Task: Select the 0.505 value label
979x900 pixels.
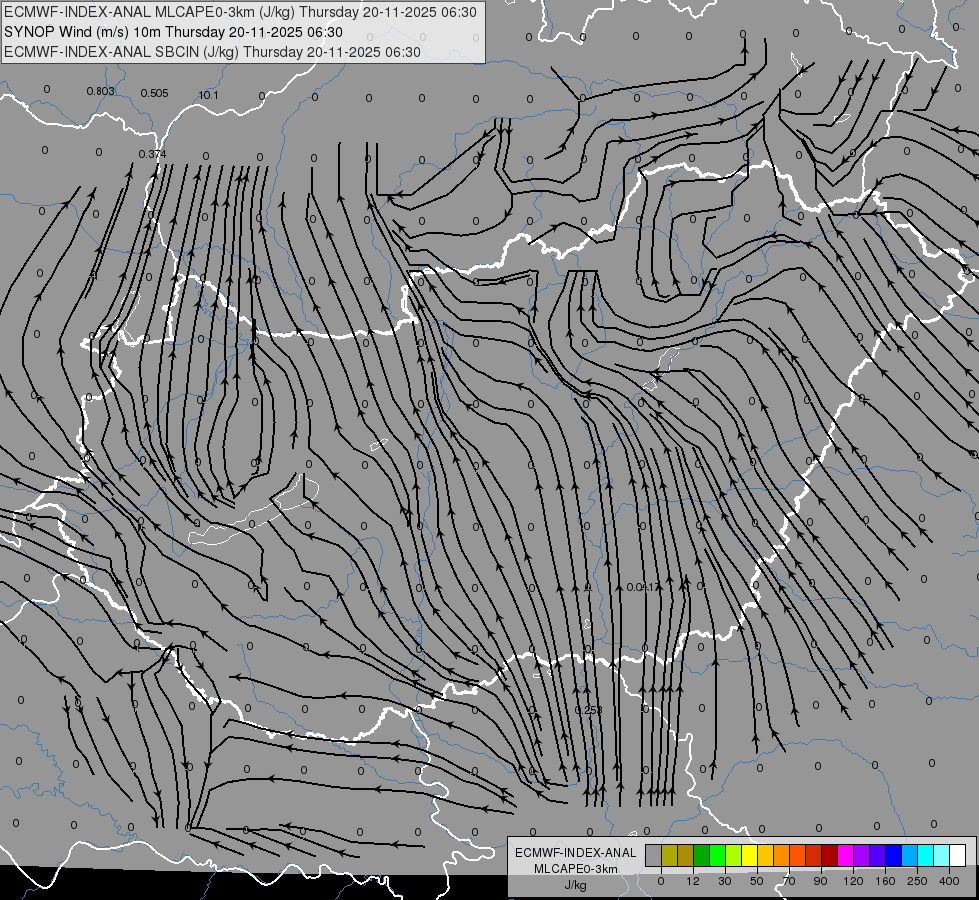Action: point(154,93)
